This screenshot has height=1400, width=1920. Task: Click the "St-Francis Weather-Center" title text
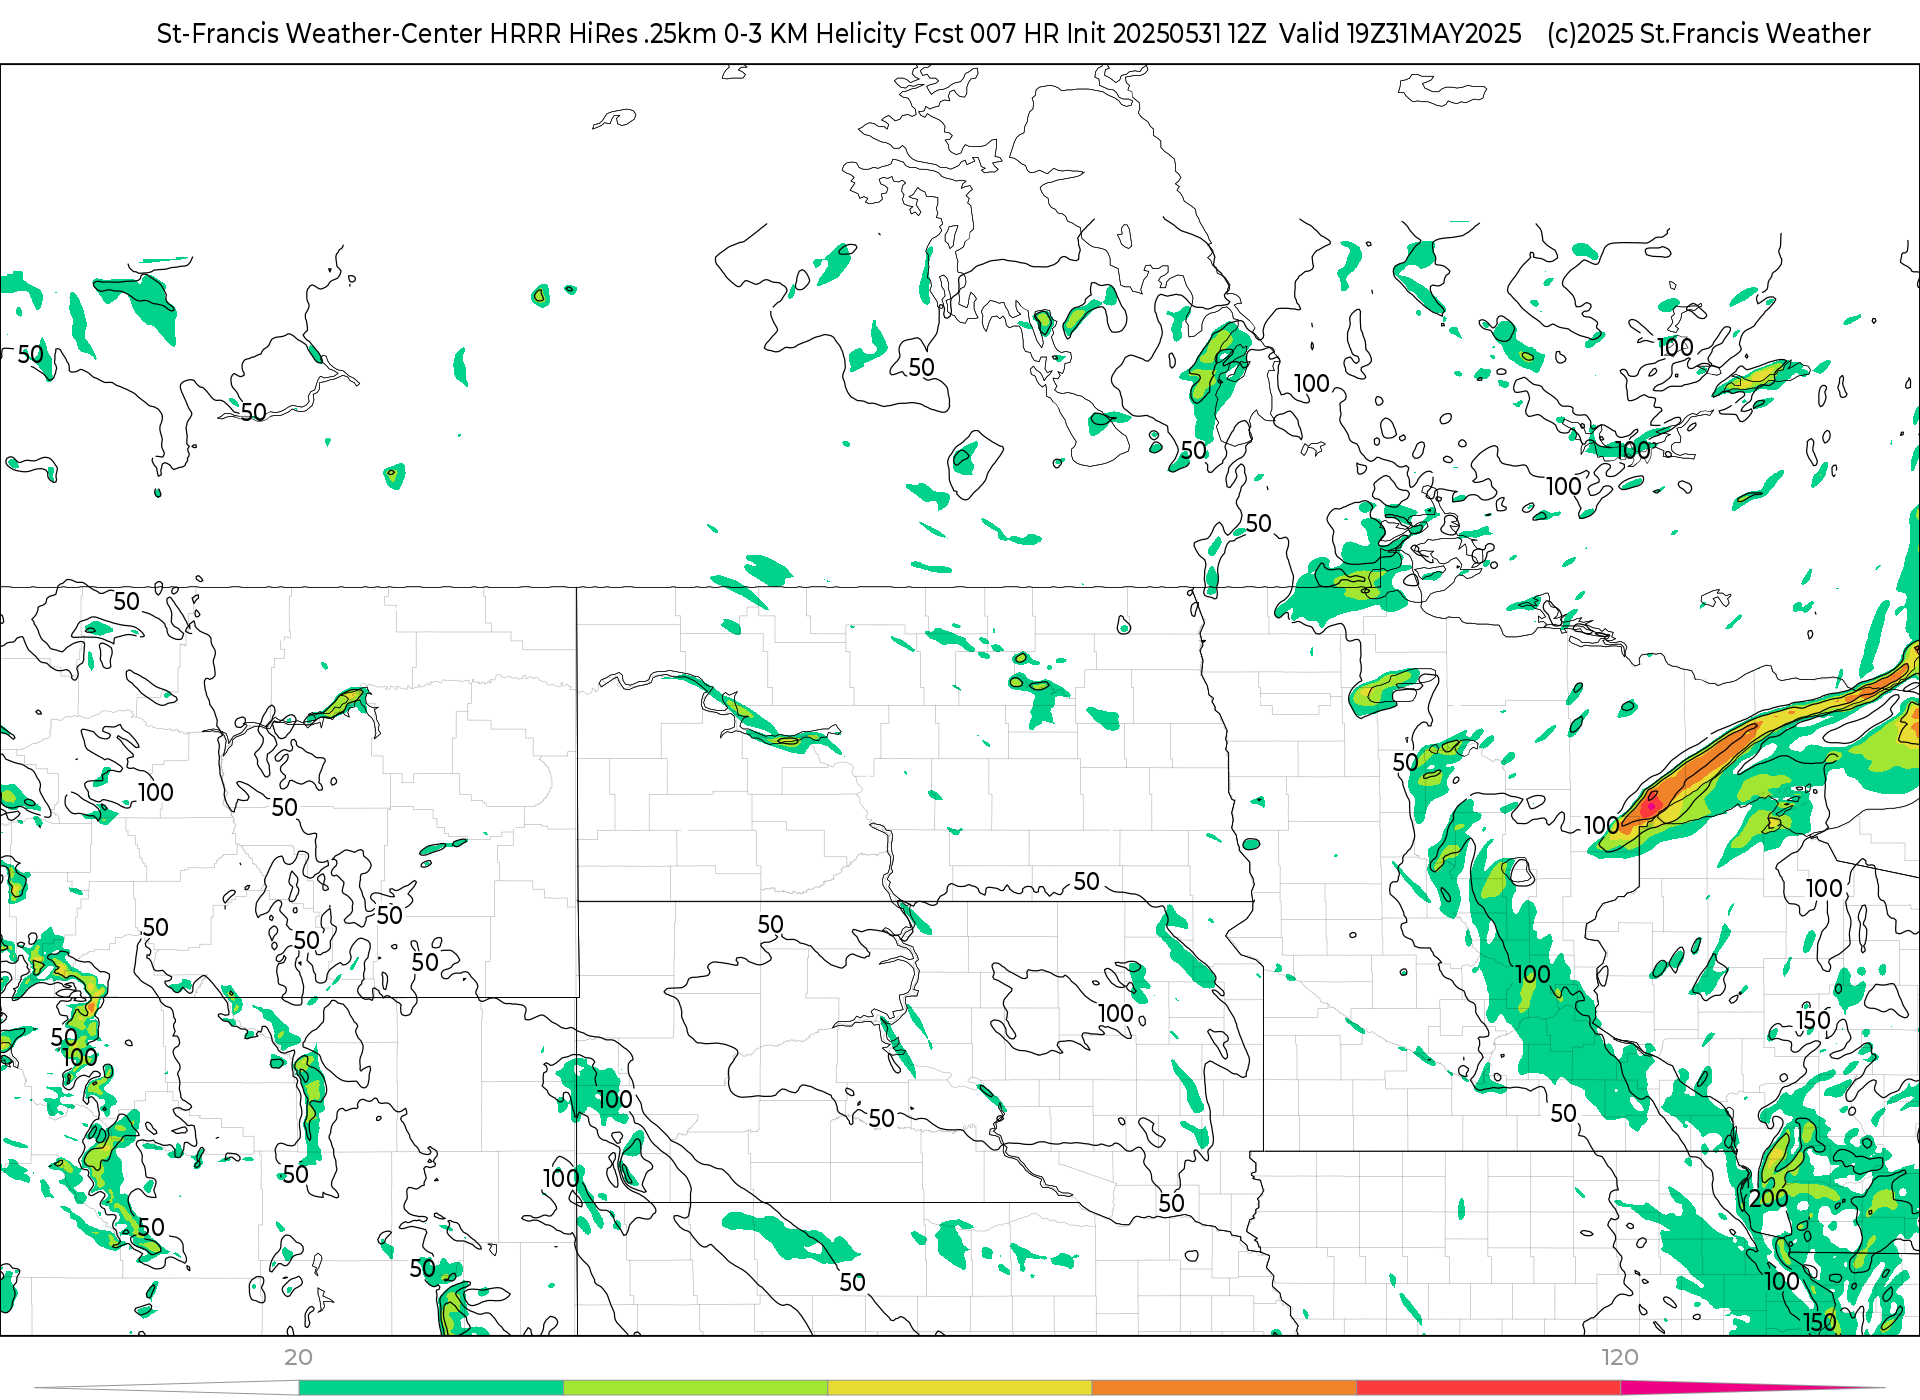(x=319, y=34)
